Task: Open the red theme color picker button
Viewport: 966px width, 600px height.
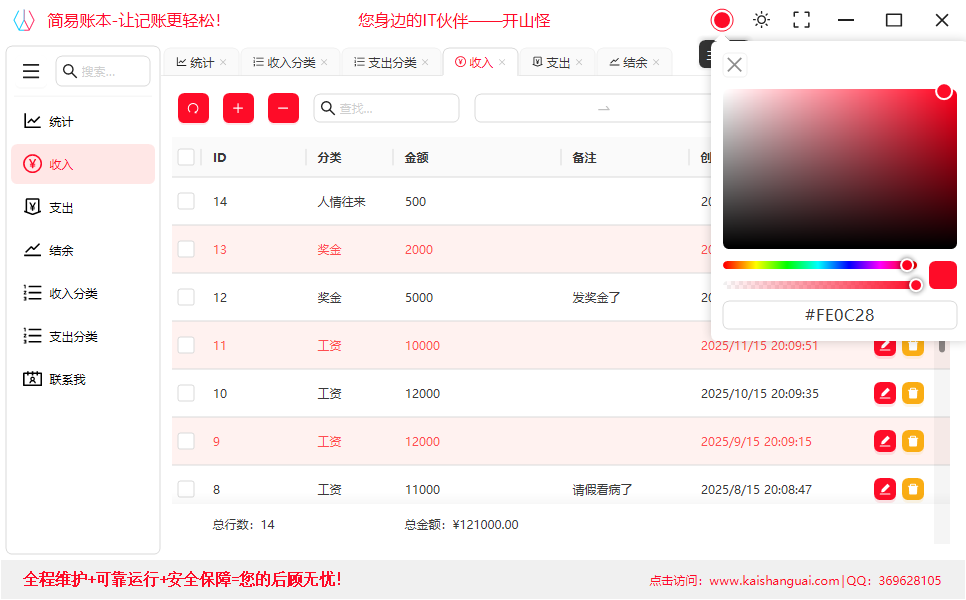Action: coord(721,20)
